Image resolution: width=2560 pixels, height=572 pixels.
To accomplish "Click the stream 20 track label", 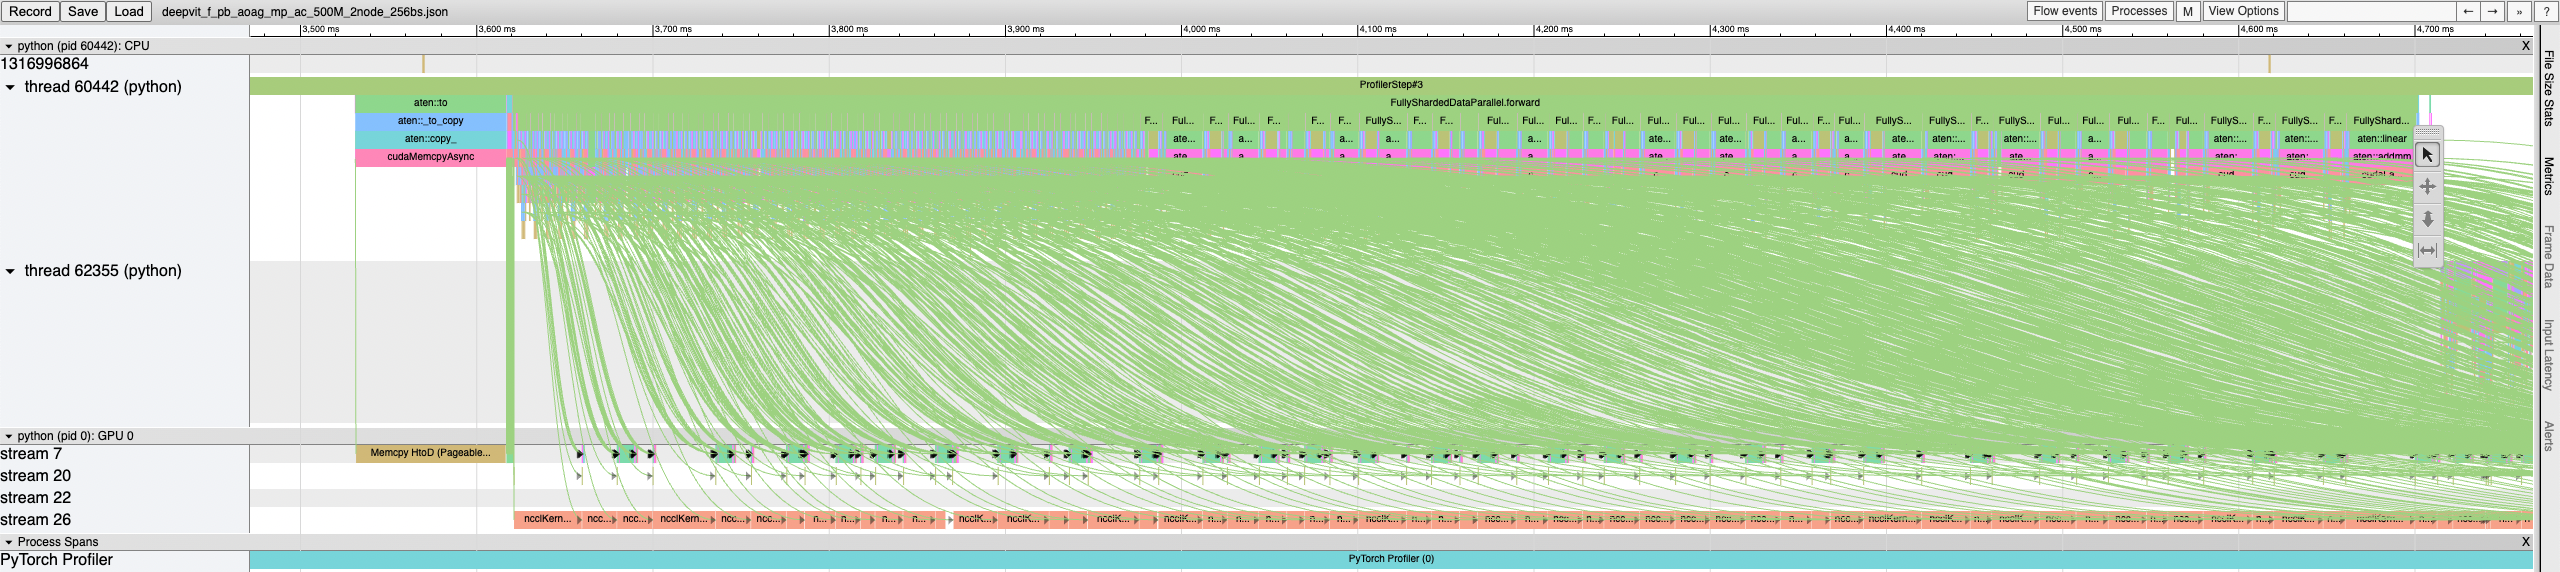I will pos(36,476).
